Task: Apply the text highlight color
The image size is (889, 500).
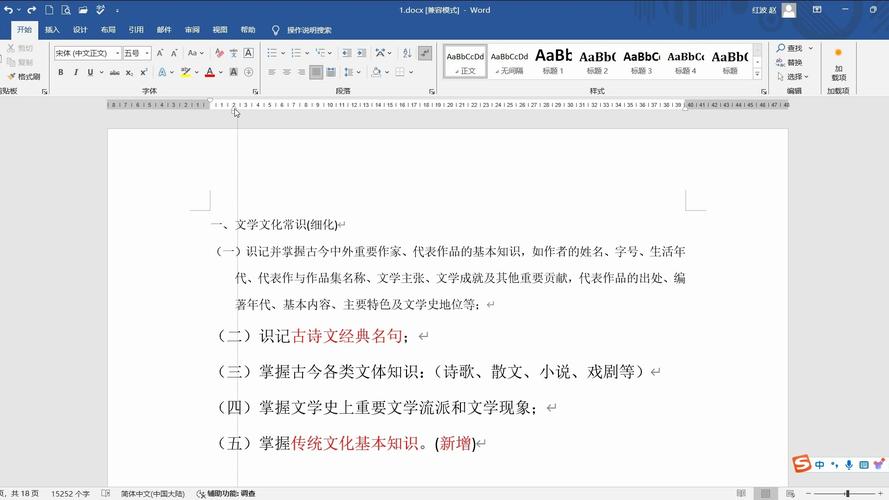Action: tap(185, 73)
